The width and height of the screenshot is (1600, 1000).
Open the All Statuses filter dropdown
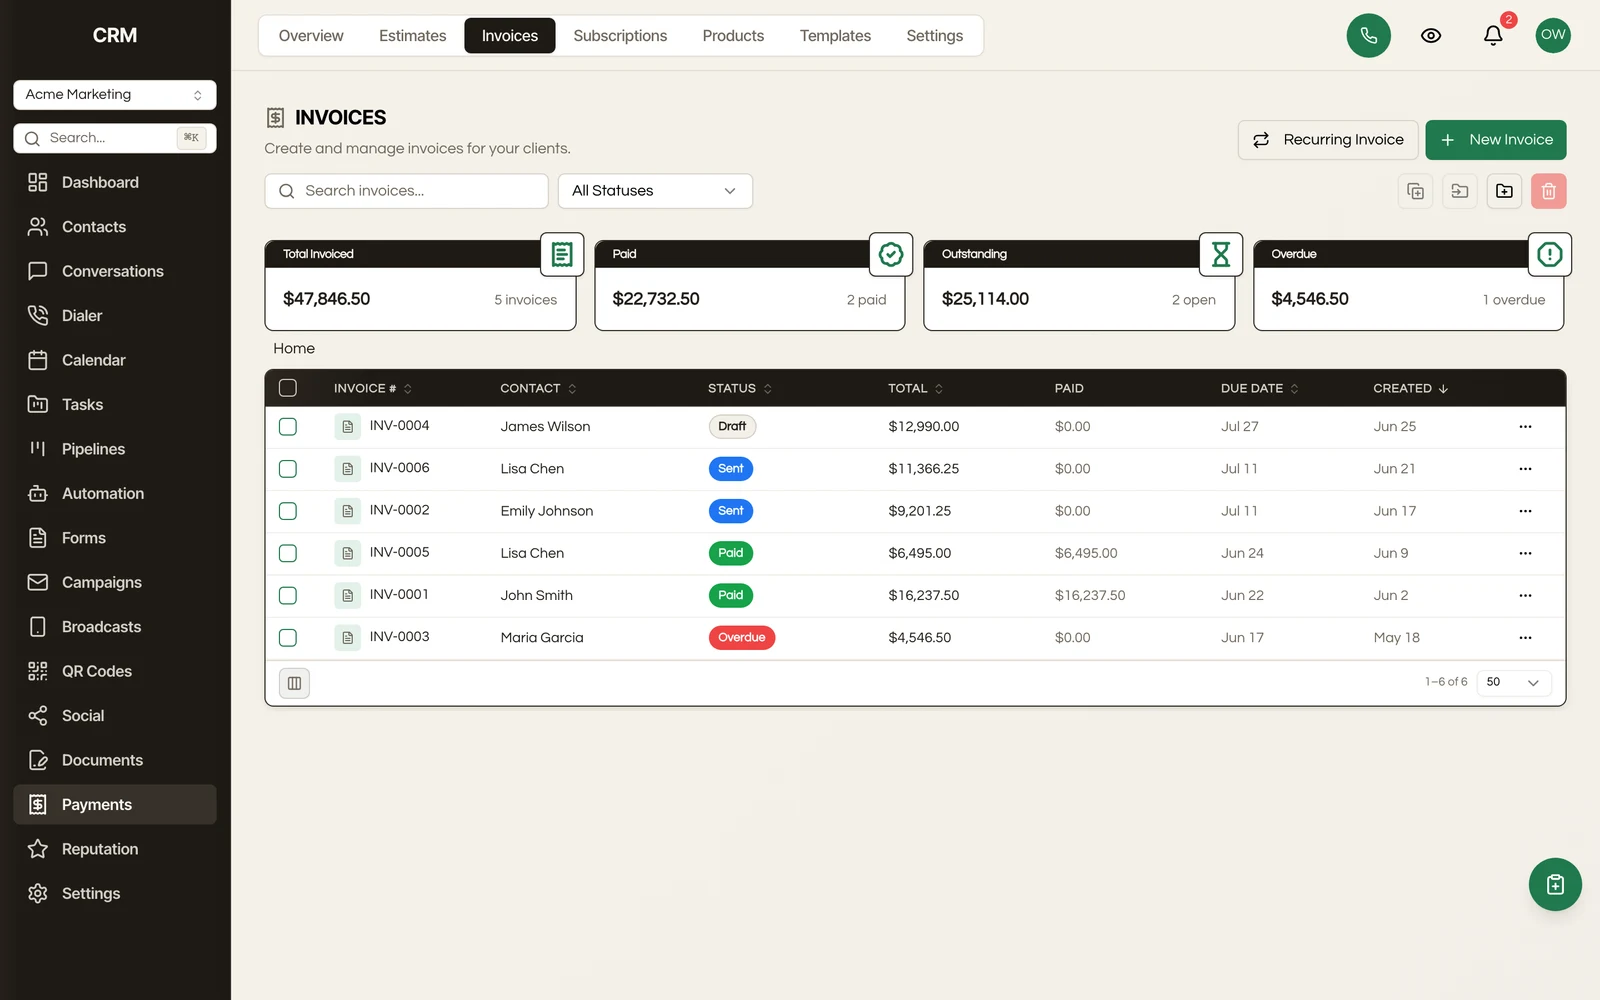655,191
